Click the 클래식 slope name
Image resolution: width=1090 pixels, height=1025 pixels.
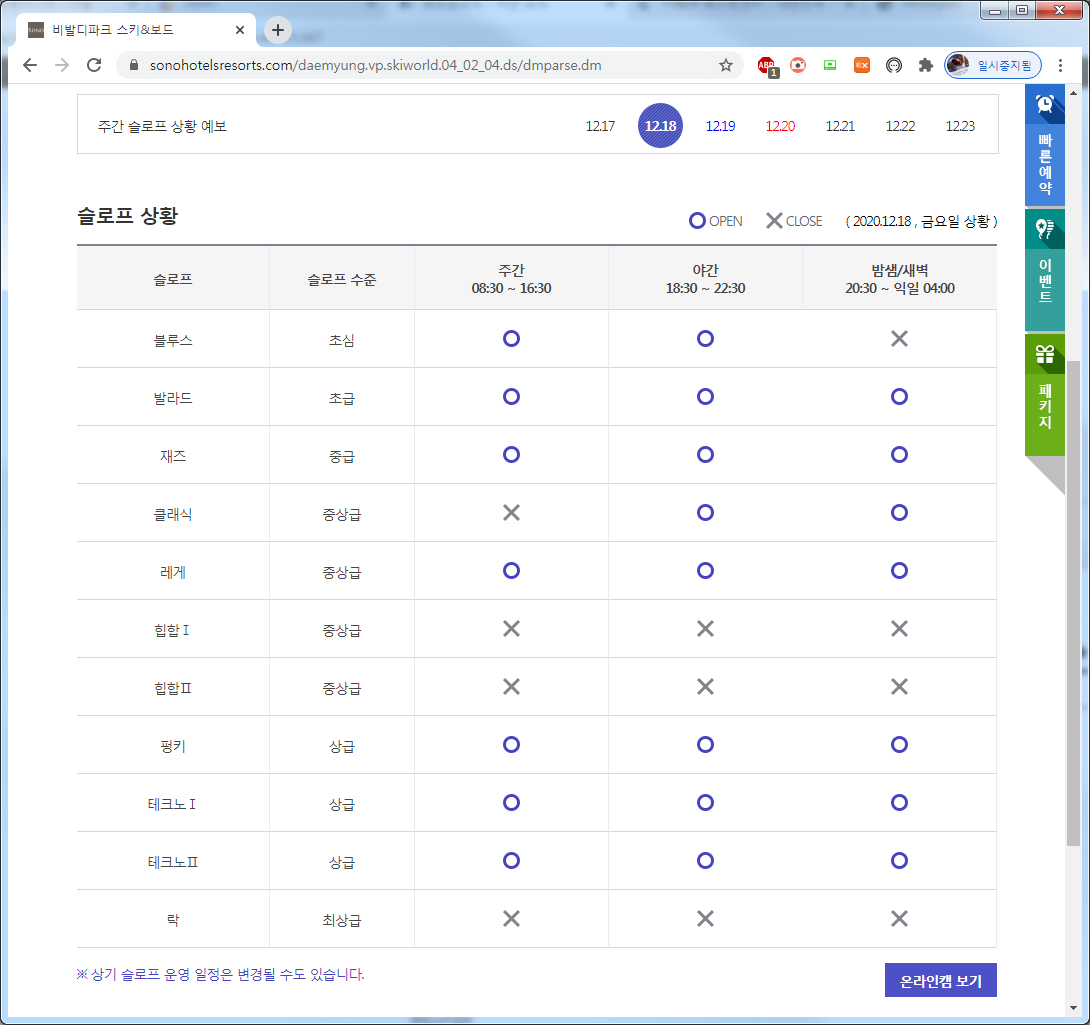pyautogui.click(x=173, y=515)
